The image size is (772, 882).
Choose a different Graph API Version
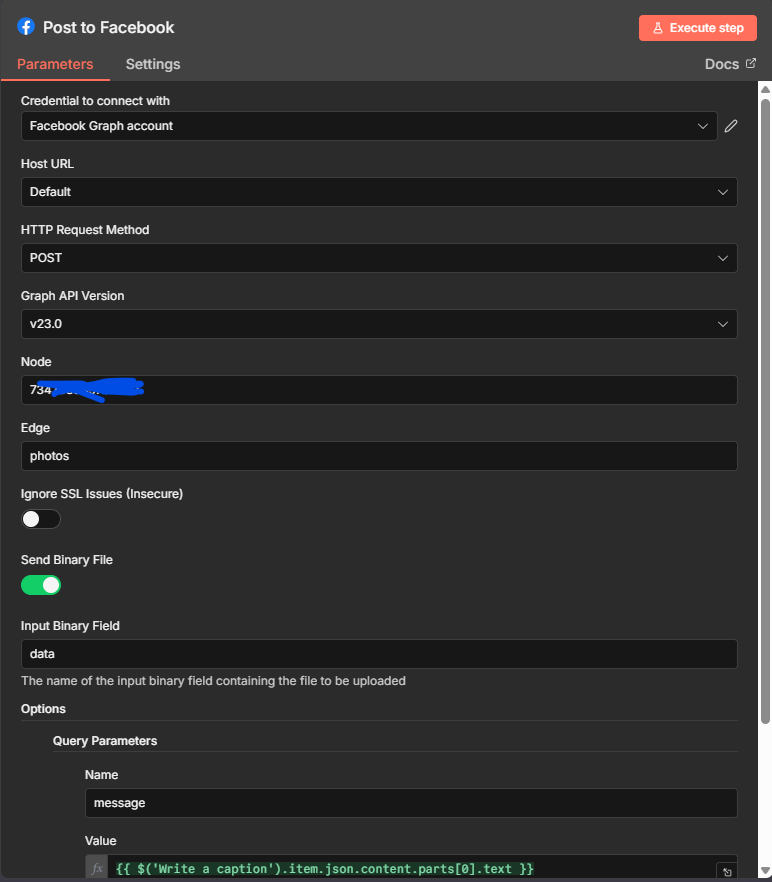[379, 324]
